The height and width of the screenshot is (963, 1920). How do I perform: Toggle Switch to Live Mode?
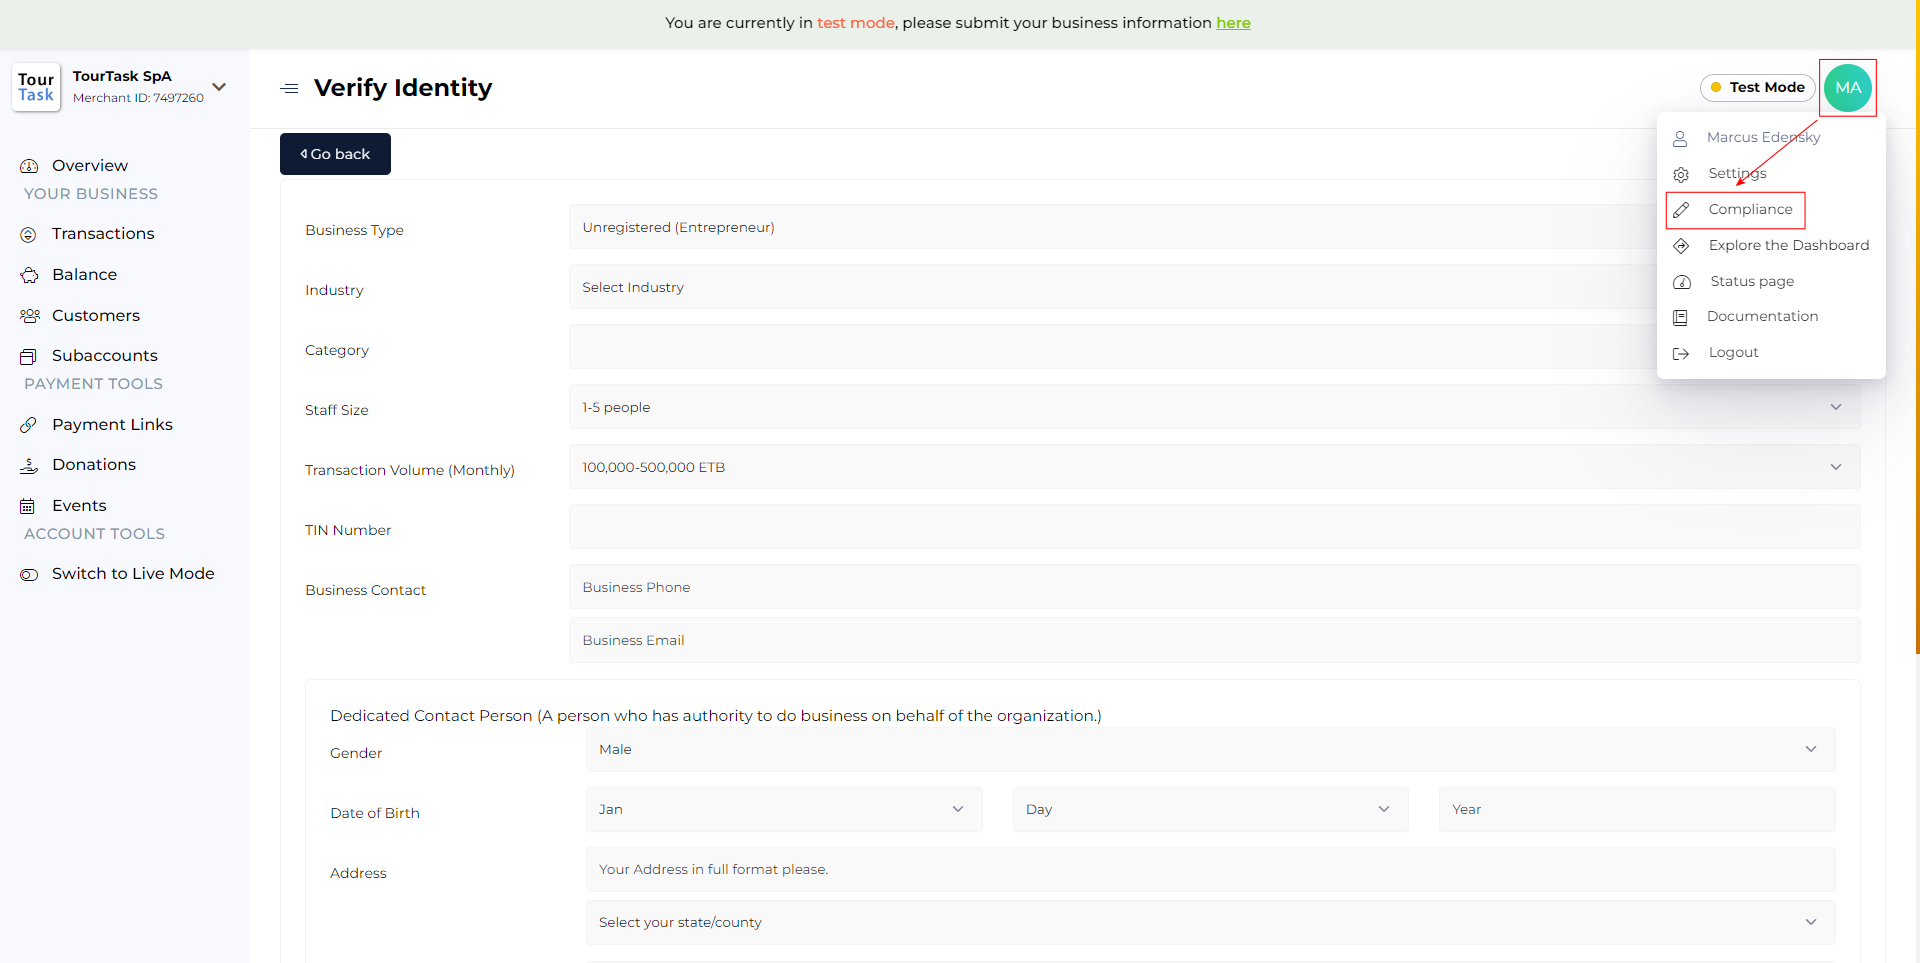click(x=29, y=574)
